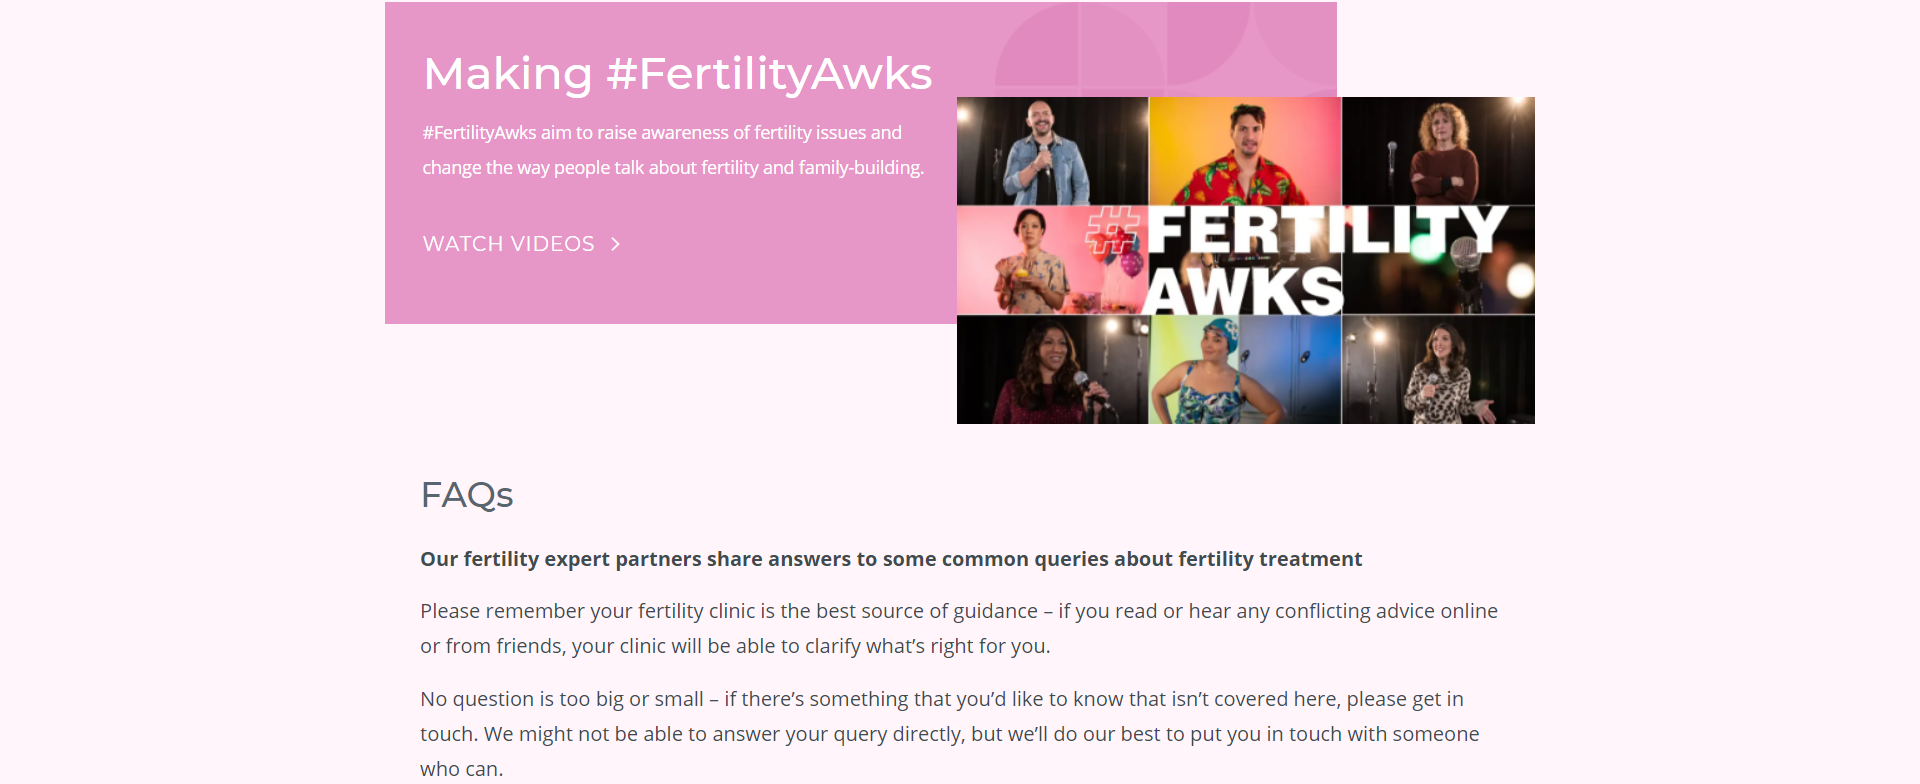Open the #FertilityAwks collage image
1920x784 pixels.
coord(1245,260)
